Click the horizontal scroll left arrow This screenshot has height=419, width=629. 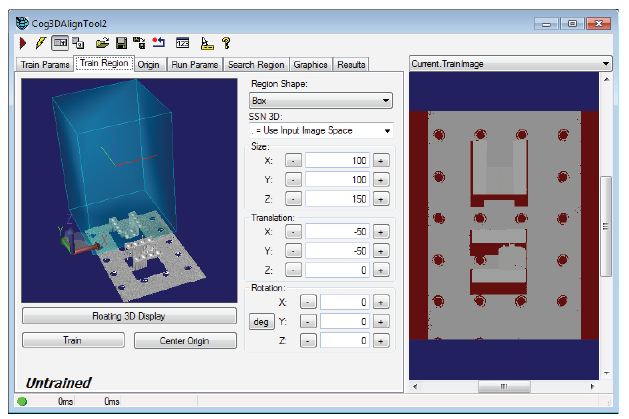point(415,387)
